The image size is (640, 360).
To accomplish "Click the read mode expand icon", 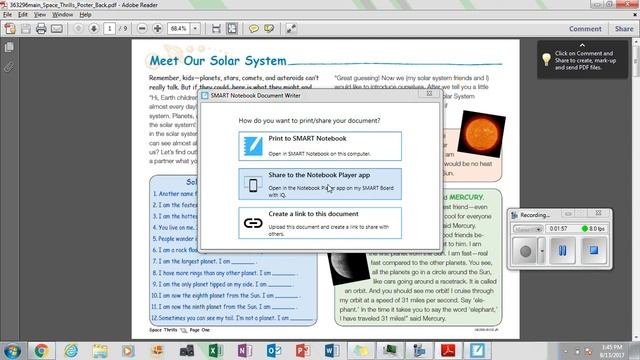I will coord(291,29).
